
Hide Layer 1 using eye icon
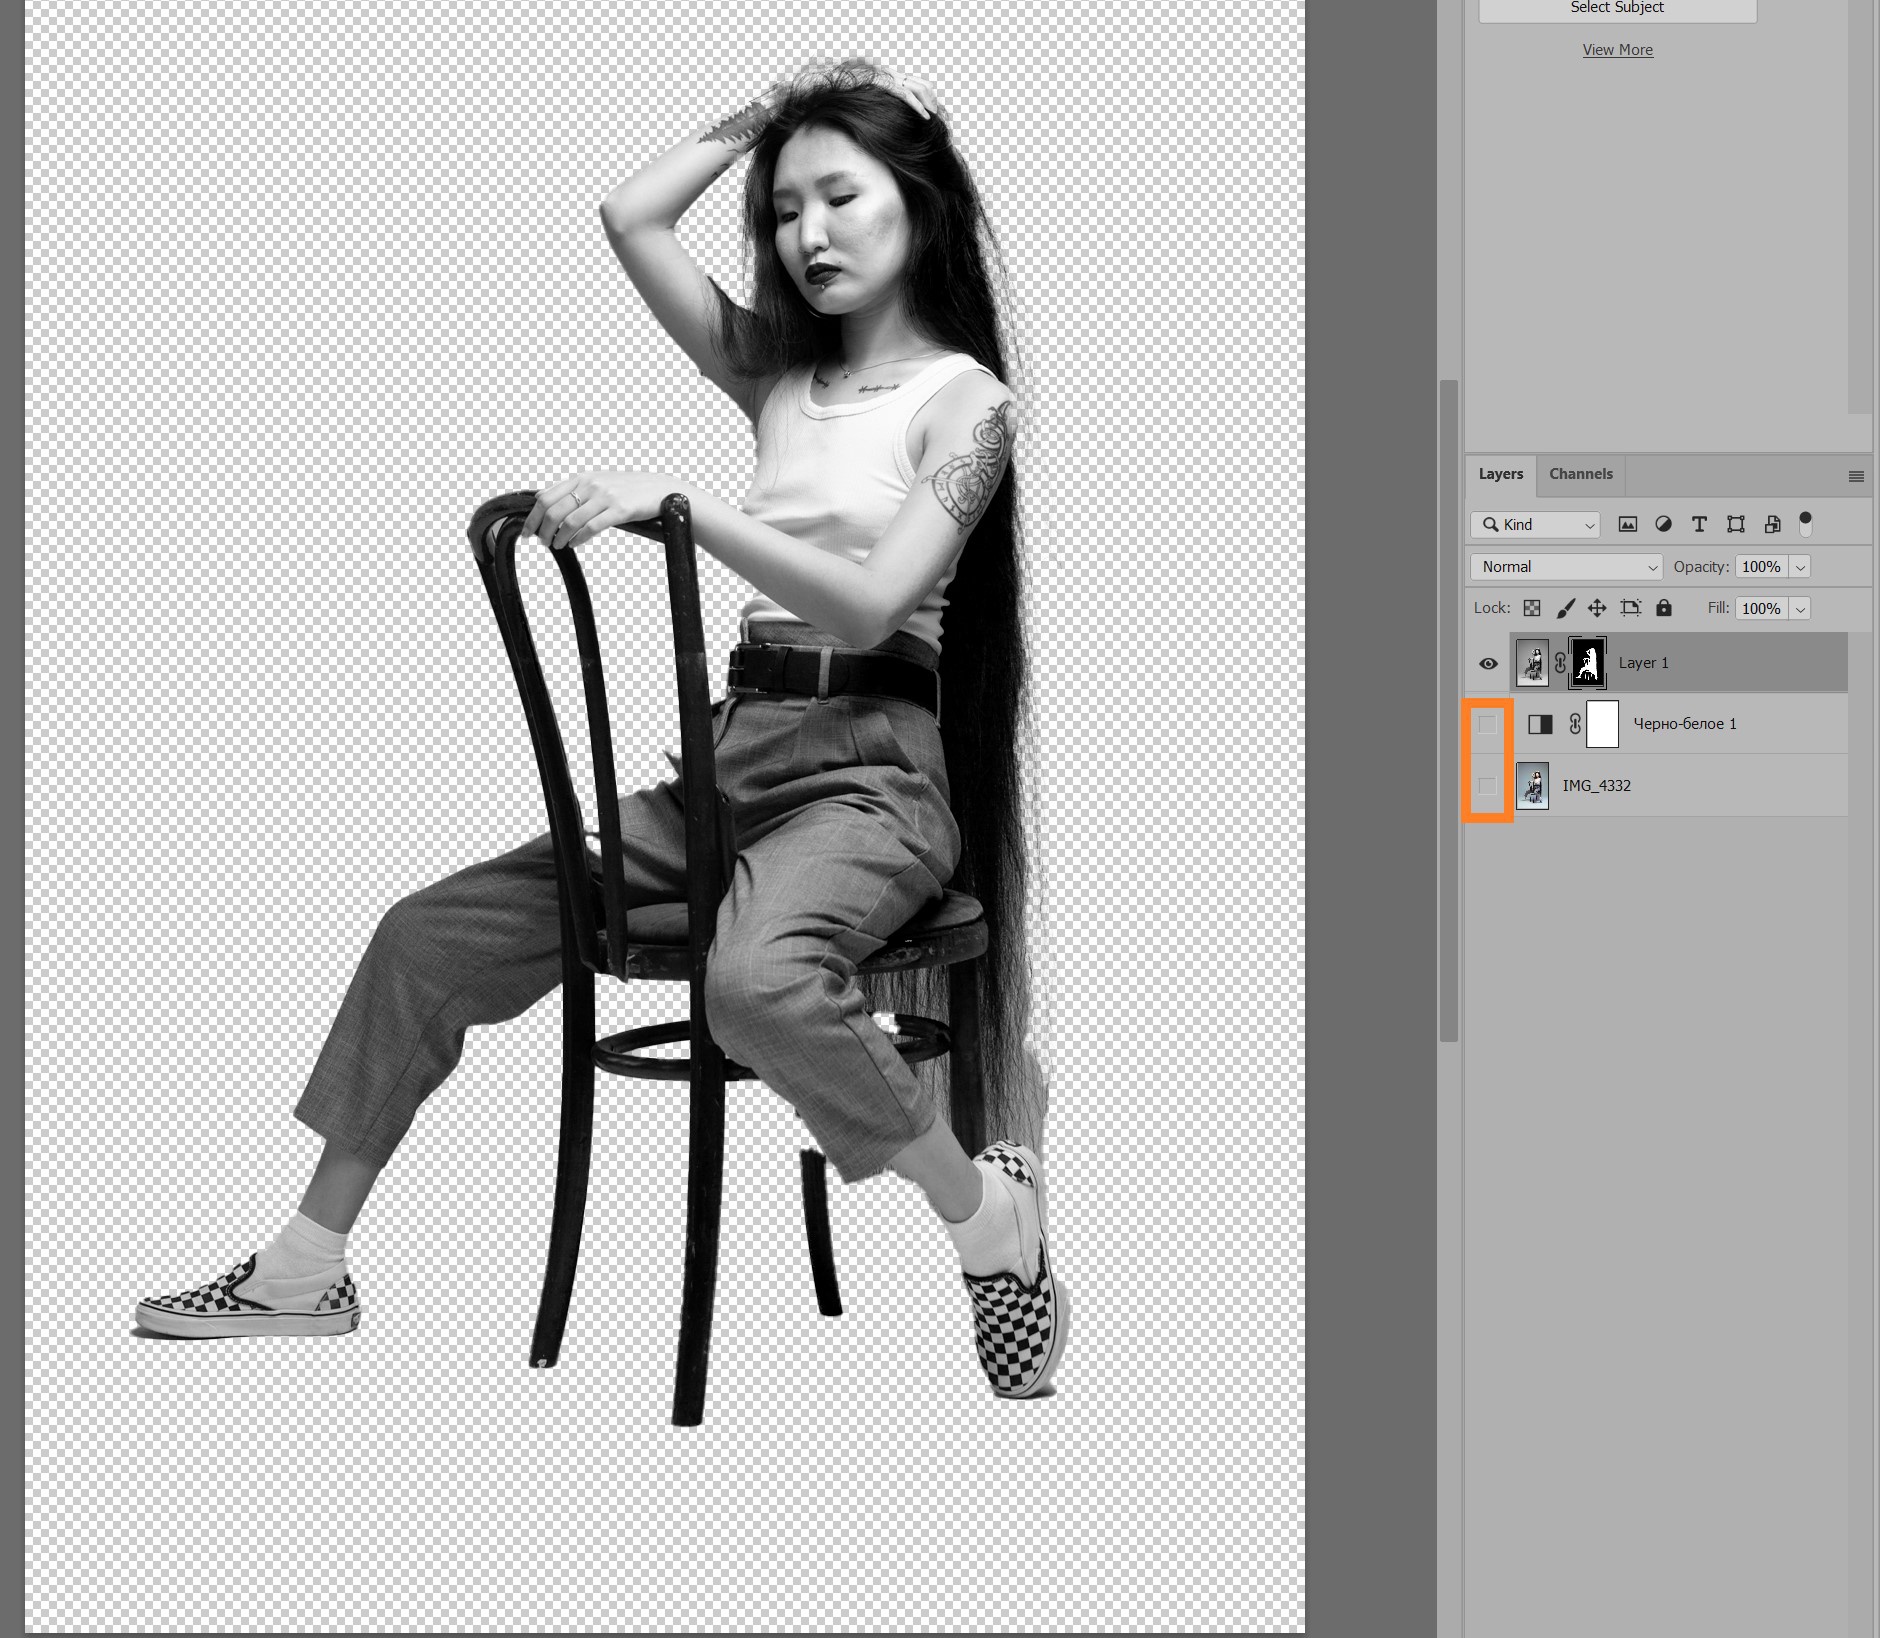pos(1488,663)
